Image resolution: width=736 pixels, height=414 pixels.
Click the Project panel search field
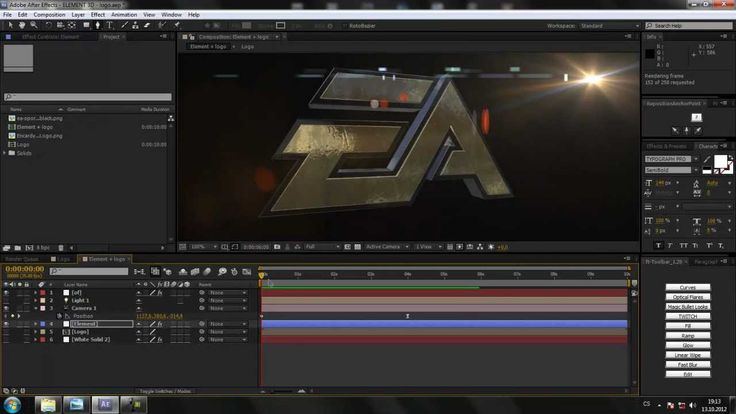click(88, 97)
